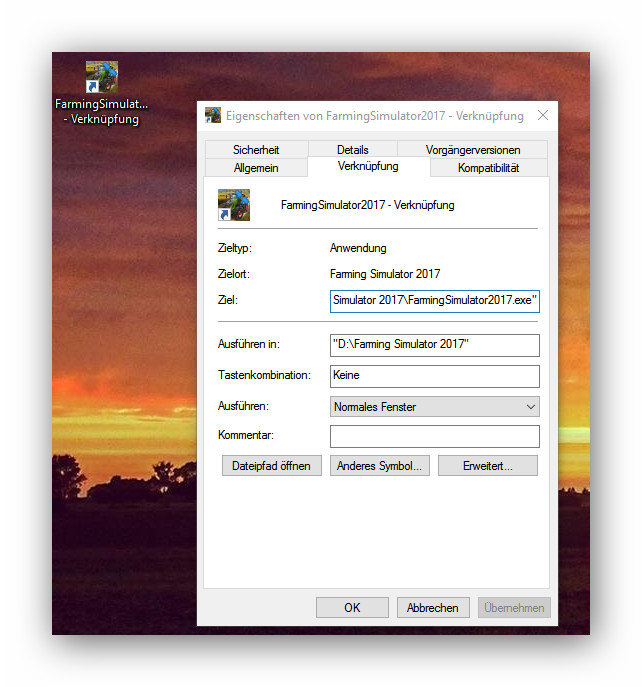Click the empty Kommentar field
642x687 pixels.
coord(434,436)
